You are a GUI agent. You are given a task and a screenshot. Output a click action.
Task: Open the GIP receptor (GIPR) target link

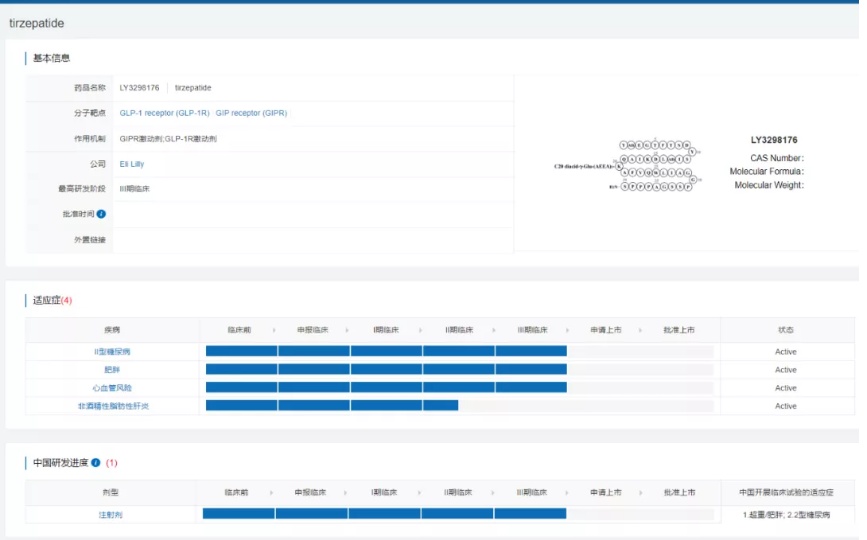(251, 113)
